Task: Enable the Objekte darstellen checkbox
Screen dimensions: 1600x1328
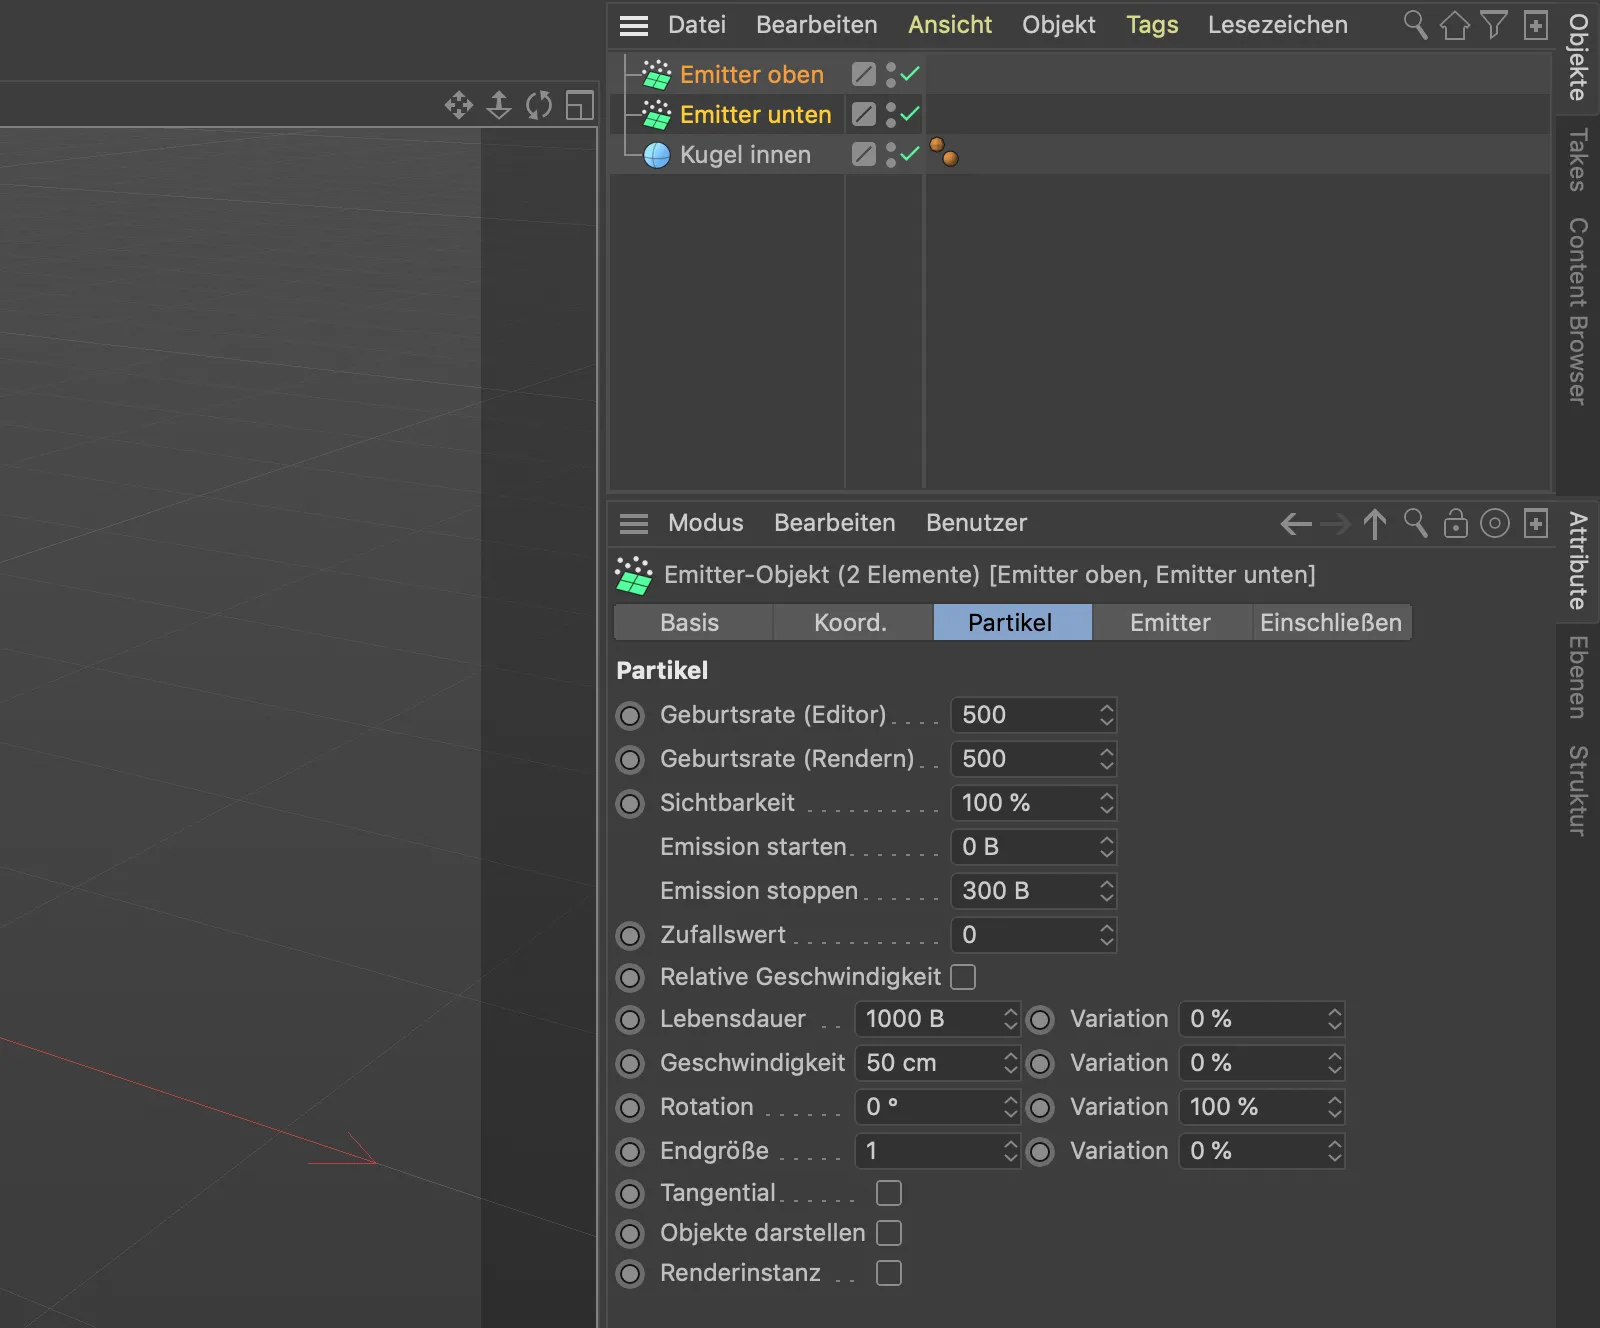Action: tap(889, 1233)
